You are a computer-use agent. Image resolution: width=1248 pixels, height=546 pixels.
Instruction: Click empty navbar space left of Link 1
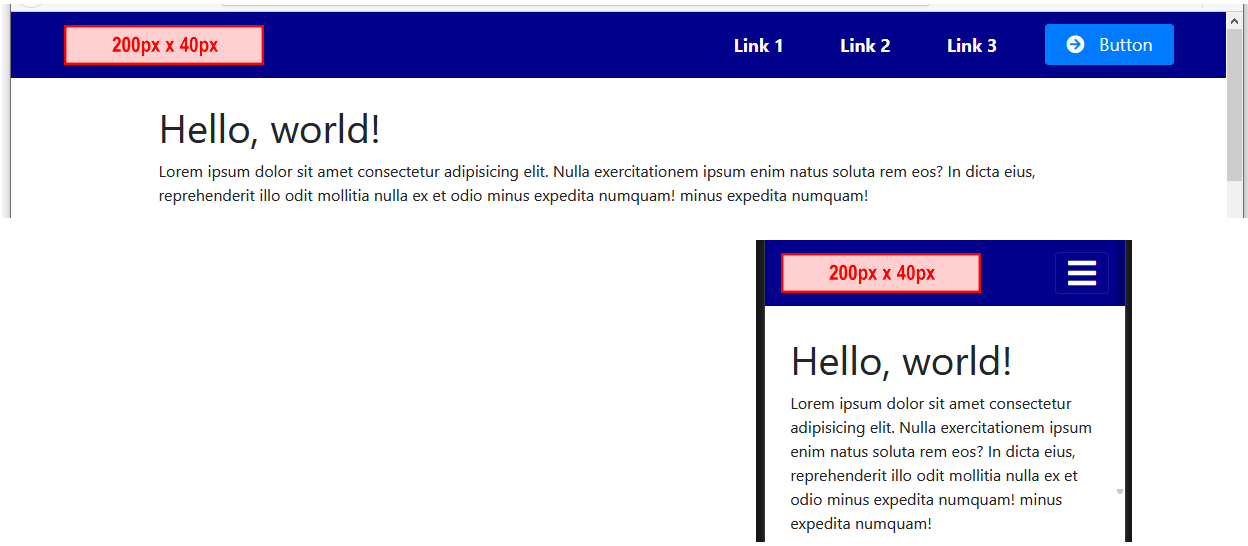480,46
